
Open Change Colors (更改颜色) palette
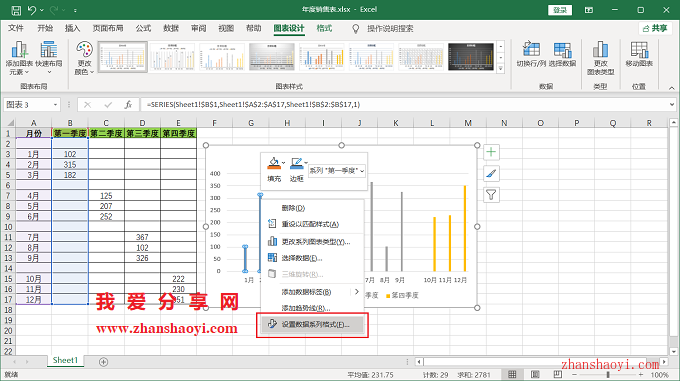pos(84,58)
